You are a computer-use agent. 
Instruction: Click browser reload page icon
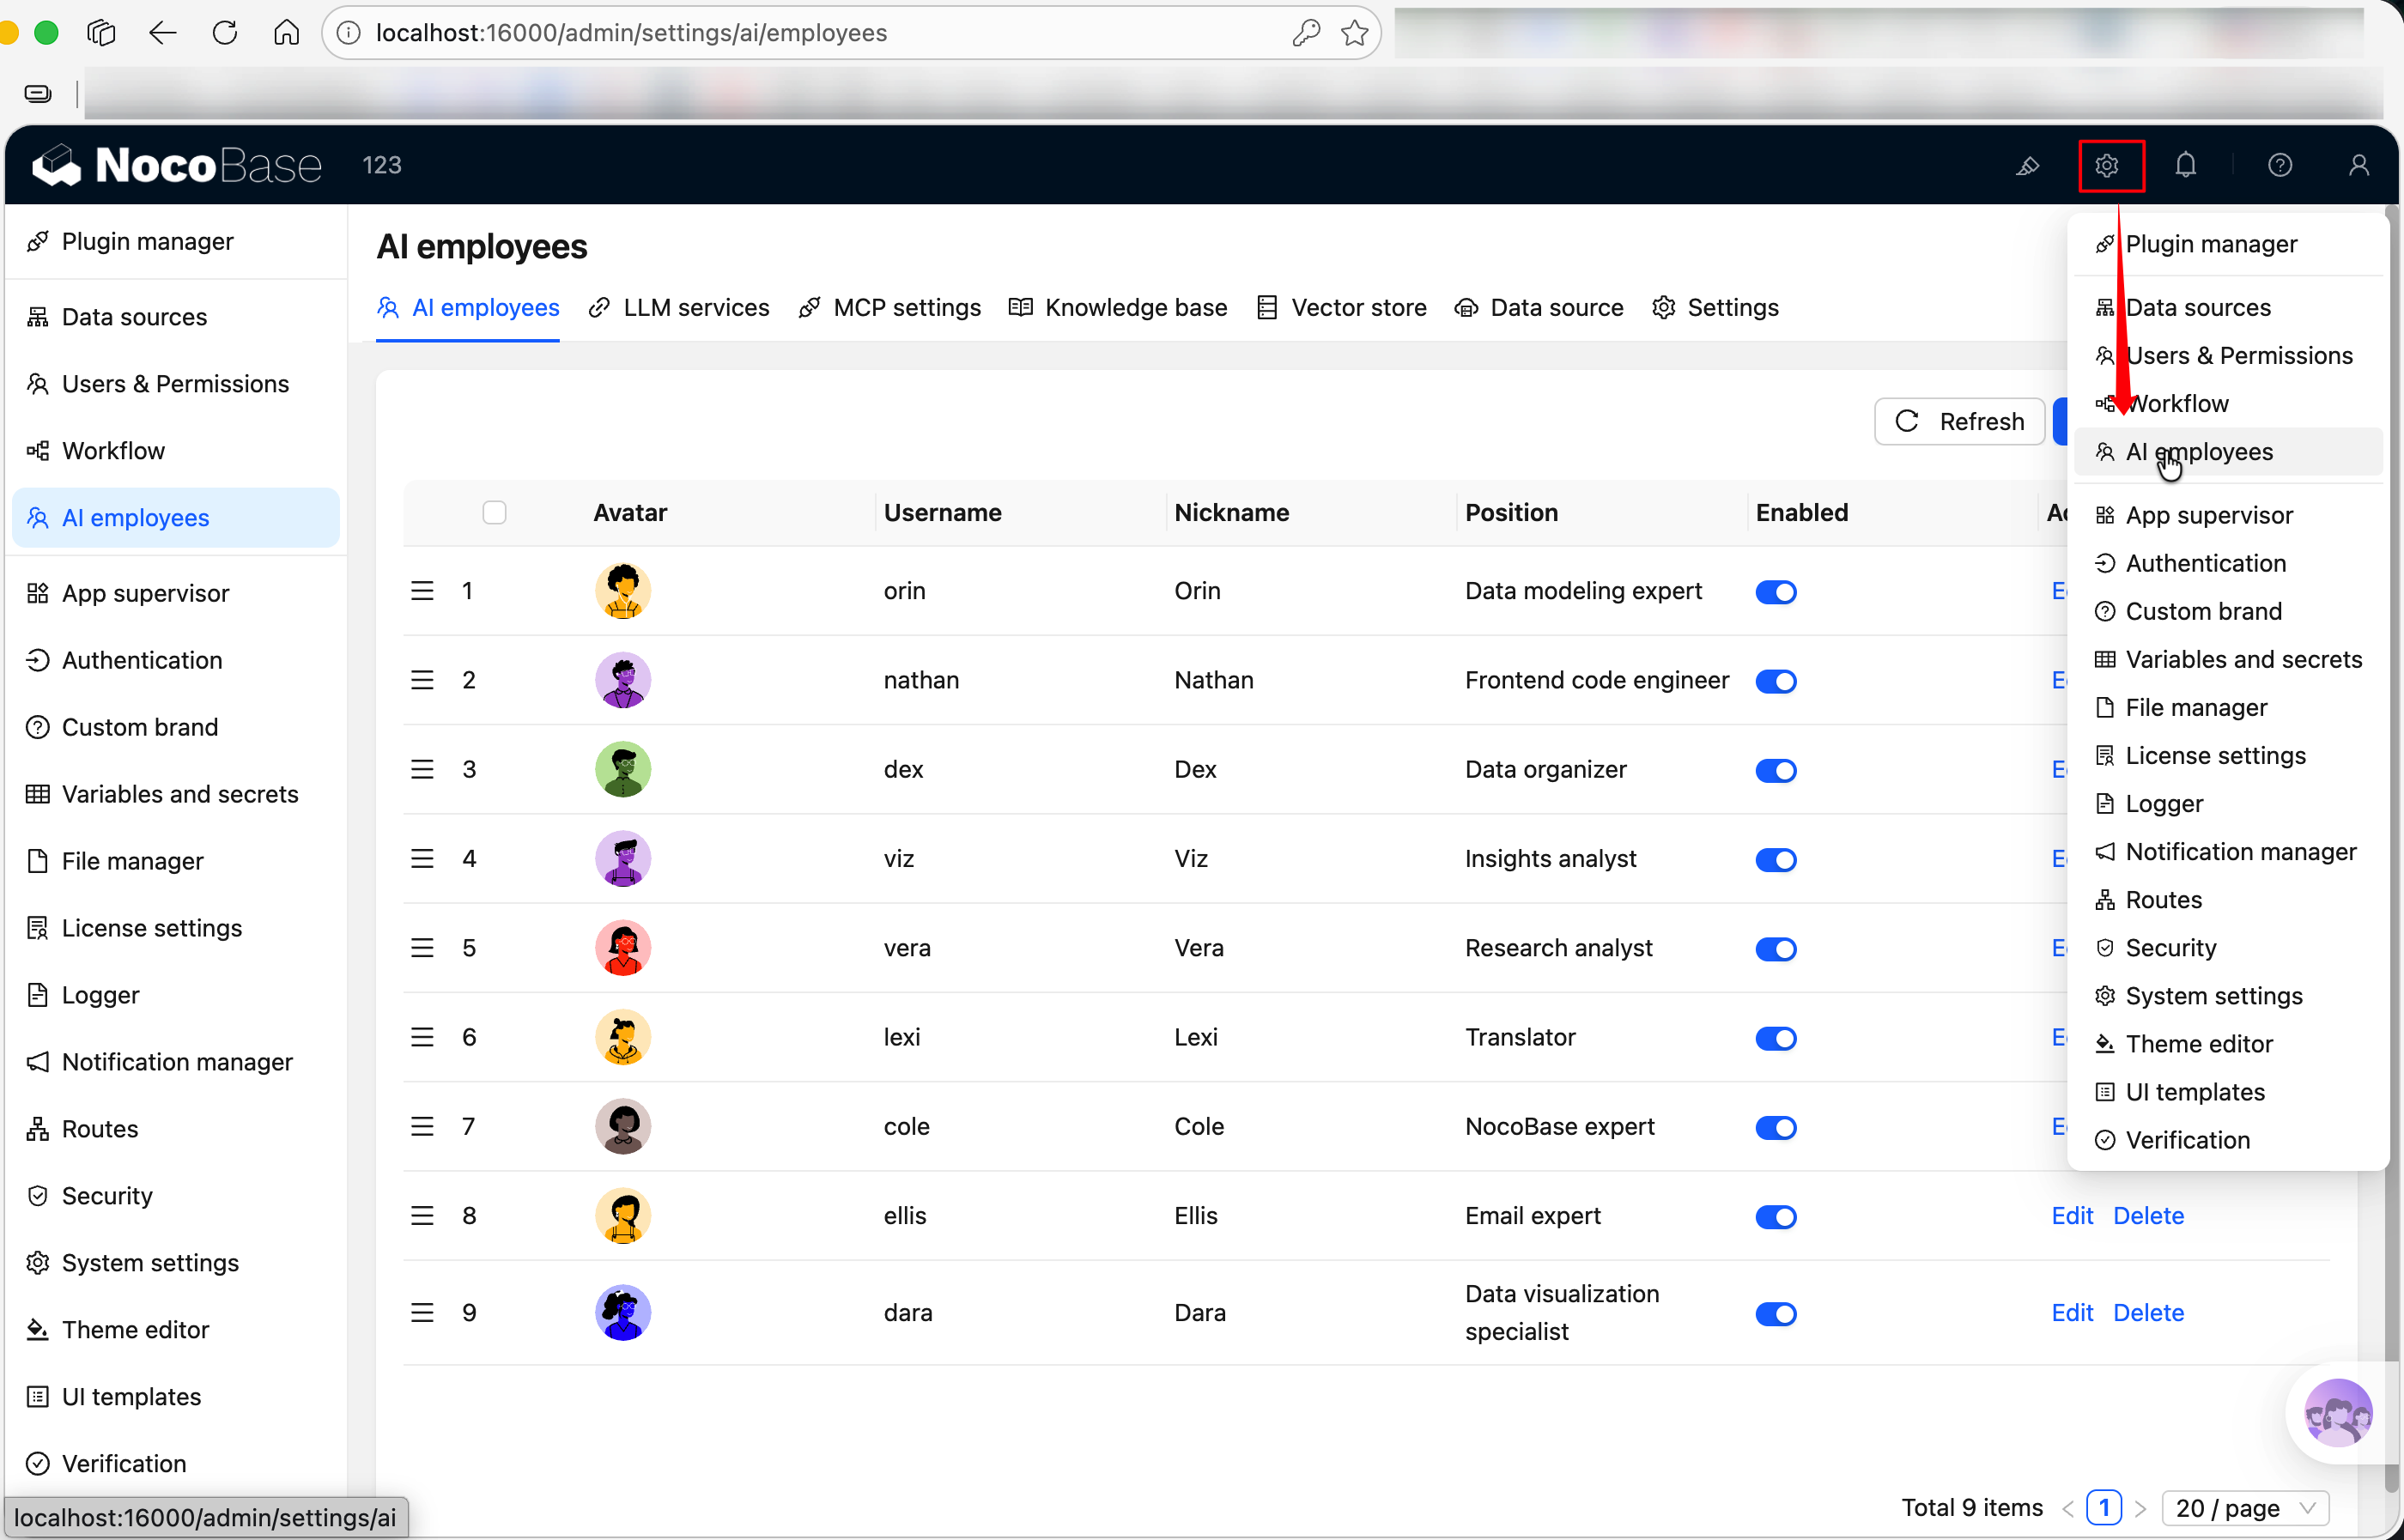coord(225,33)
